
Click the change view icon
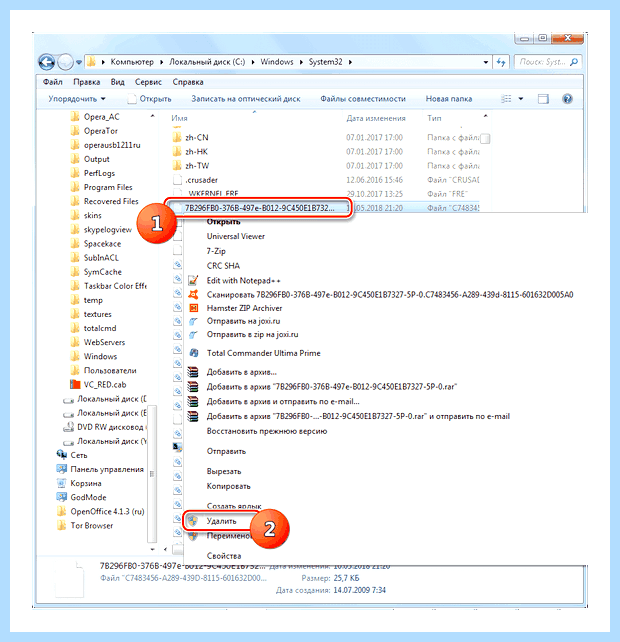[507, 99]
